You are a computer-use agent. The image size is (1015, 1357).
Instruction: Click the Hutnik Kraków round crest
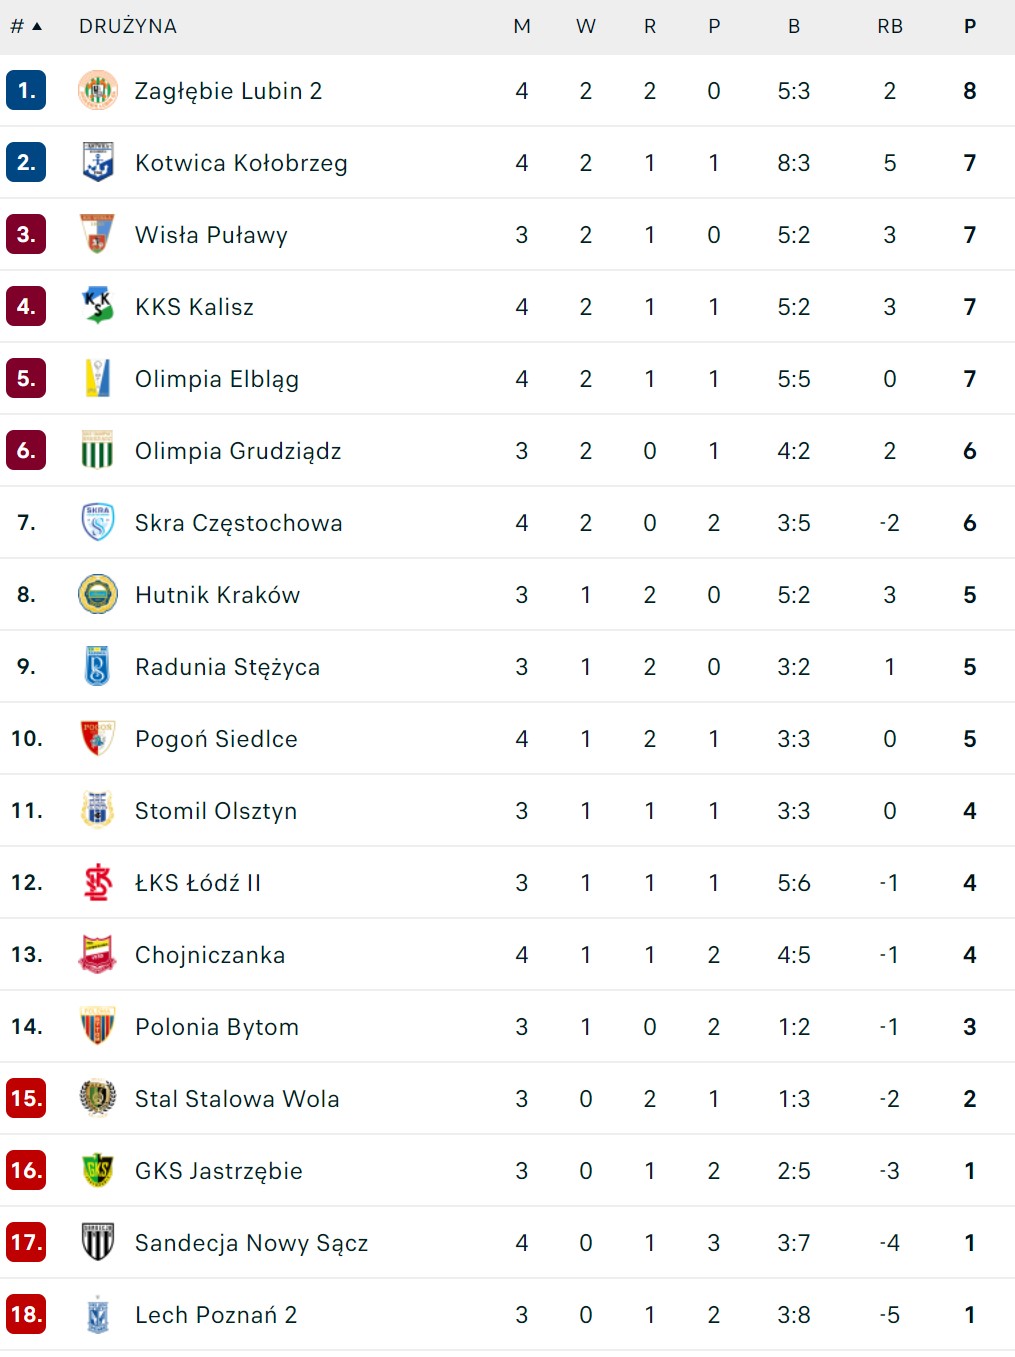point(97,595)
